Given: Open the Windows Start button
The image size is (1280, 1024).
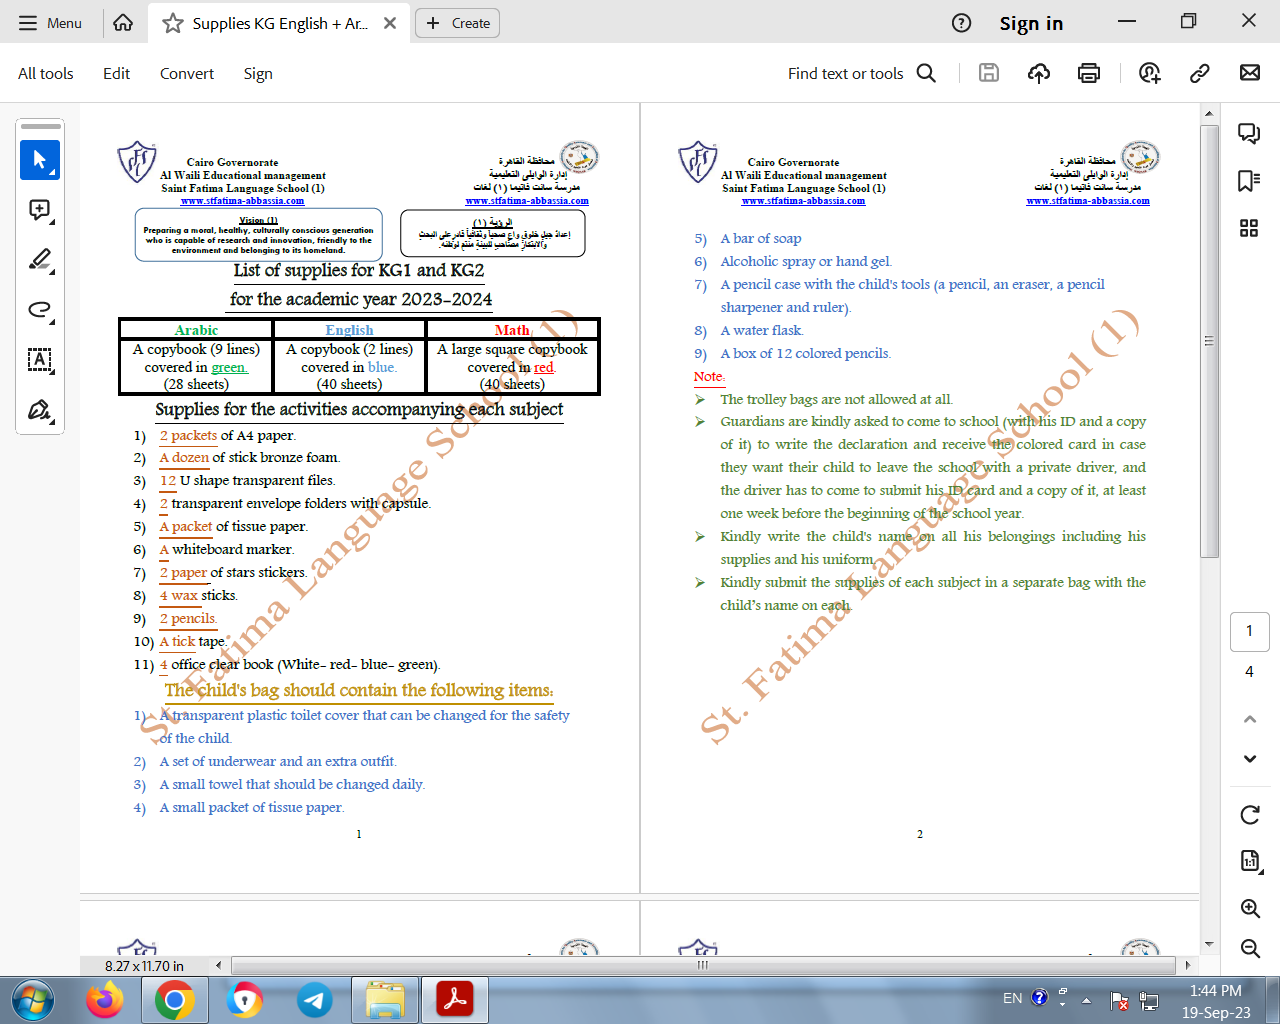Looking at the screenshot, I should tap(32, 1000).
